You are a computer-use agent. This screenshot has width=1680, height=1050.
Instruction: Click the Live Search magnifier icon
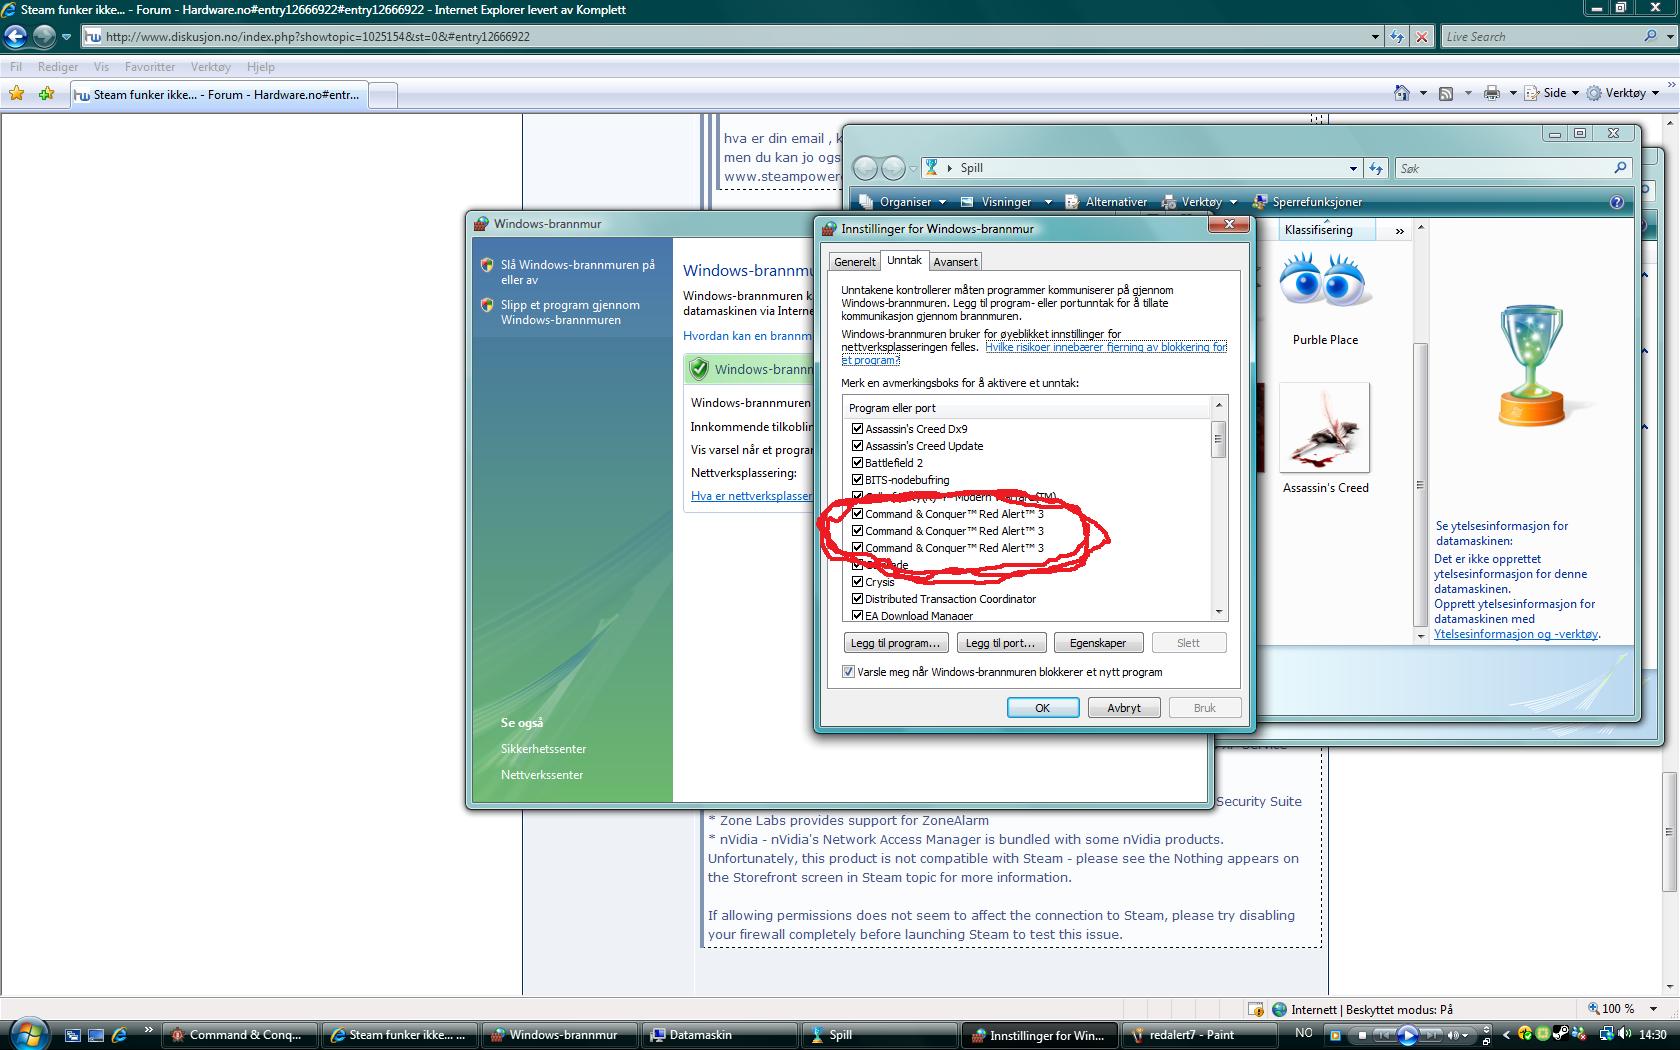pos(1650,36)
